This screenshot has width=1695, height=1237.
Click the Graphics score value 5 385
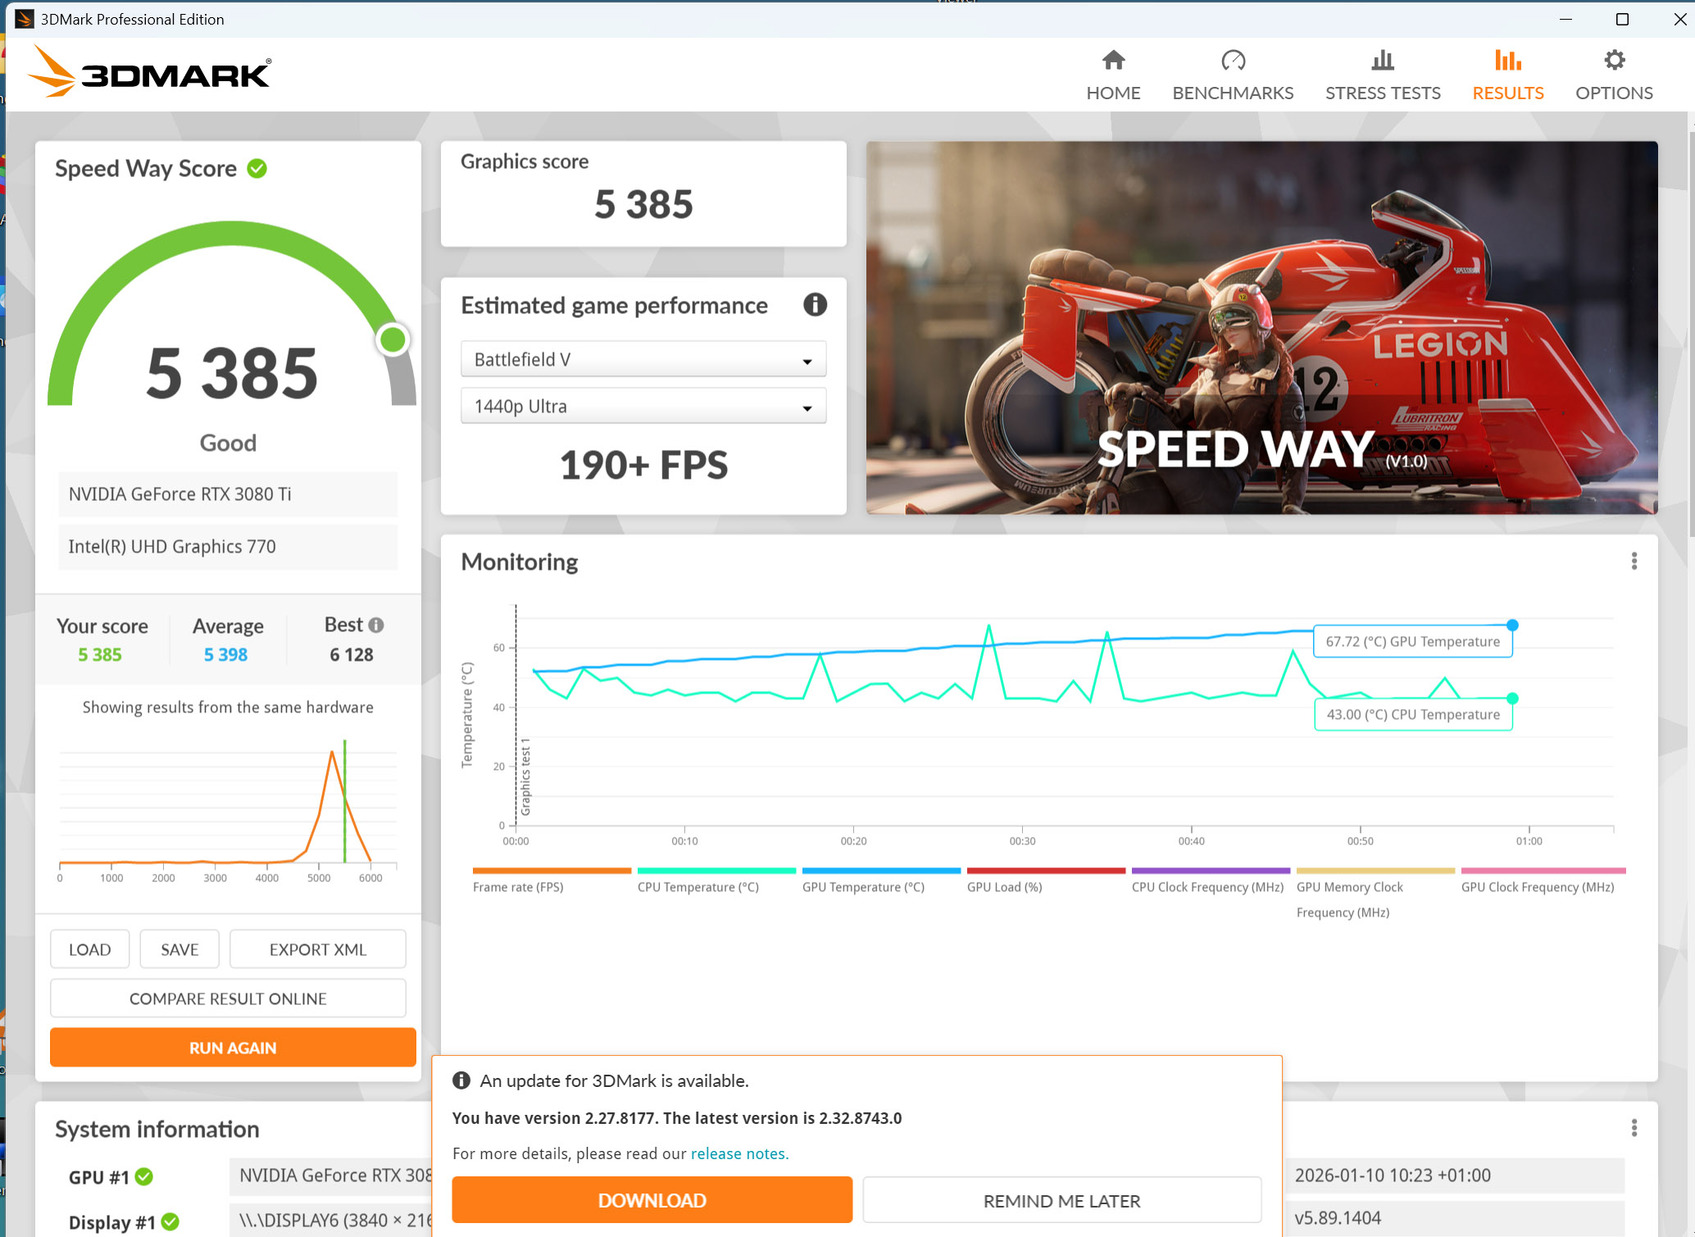tap(644, 205)
